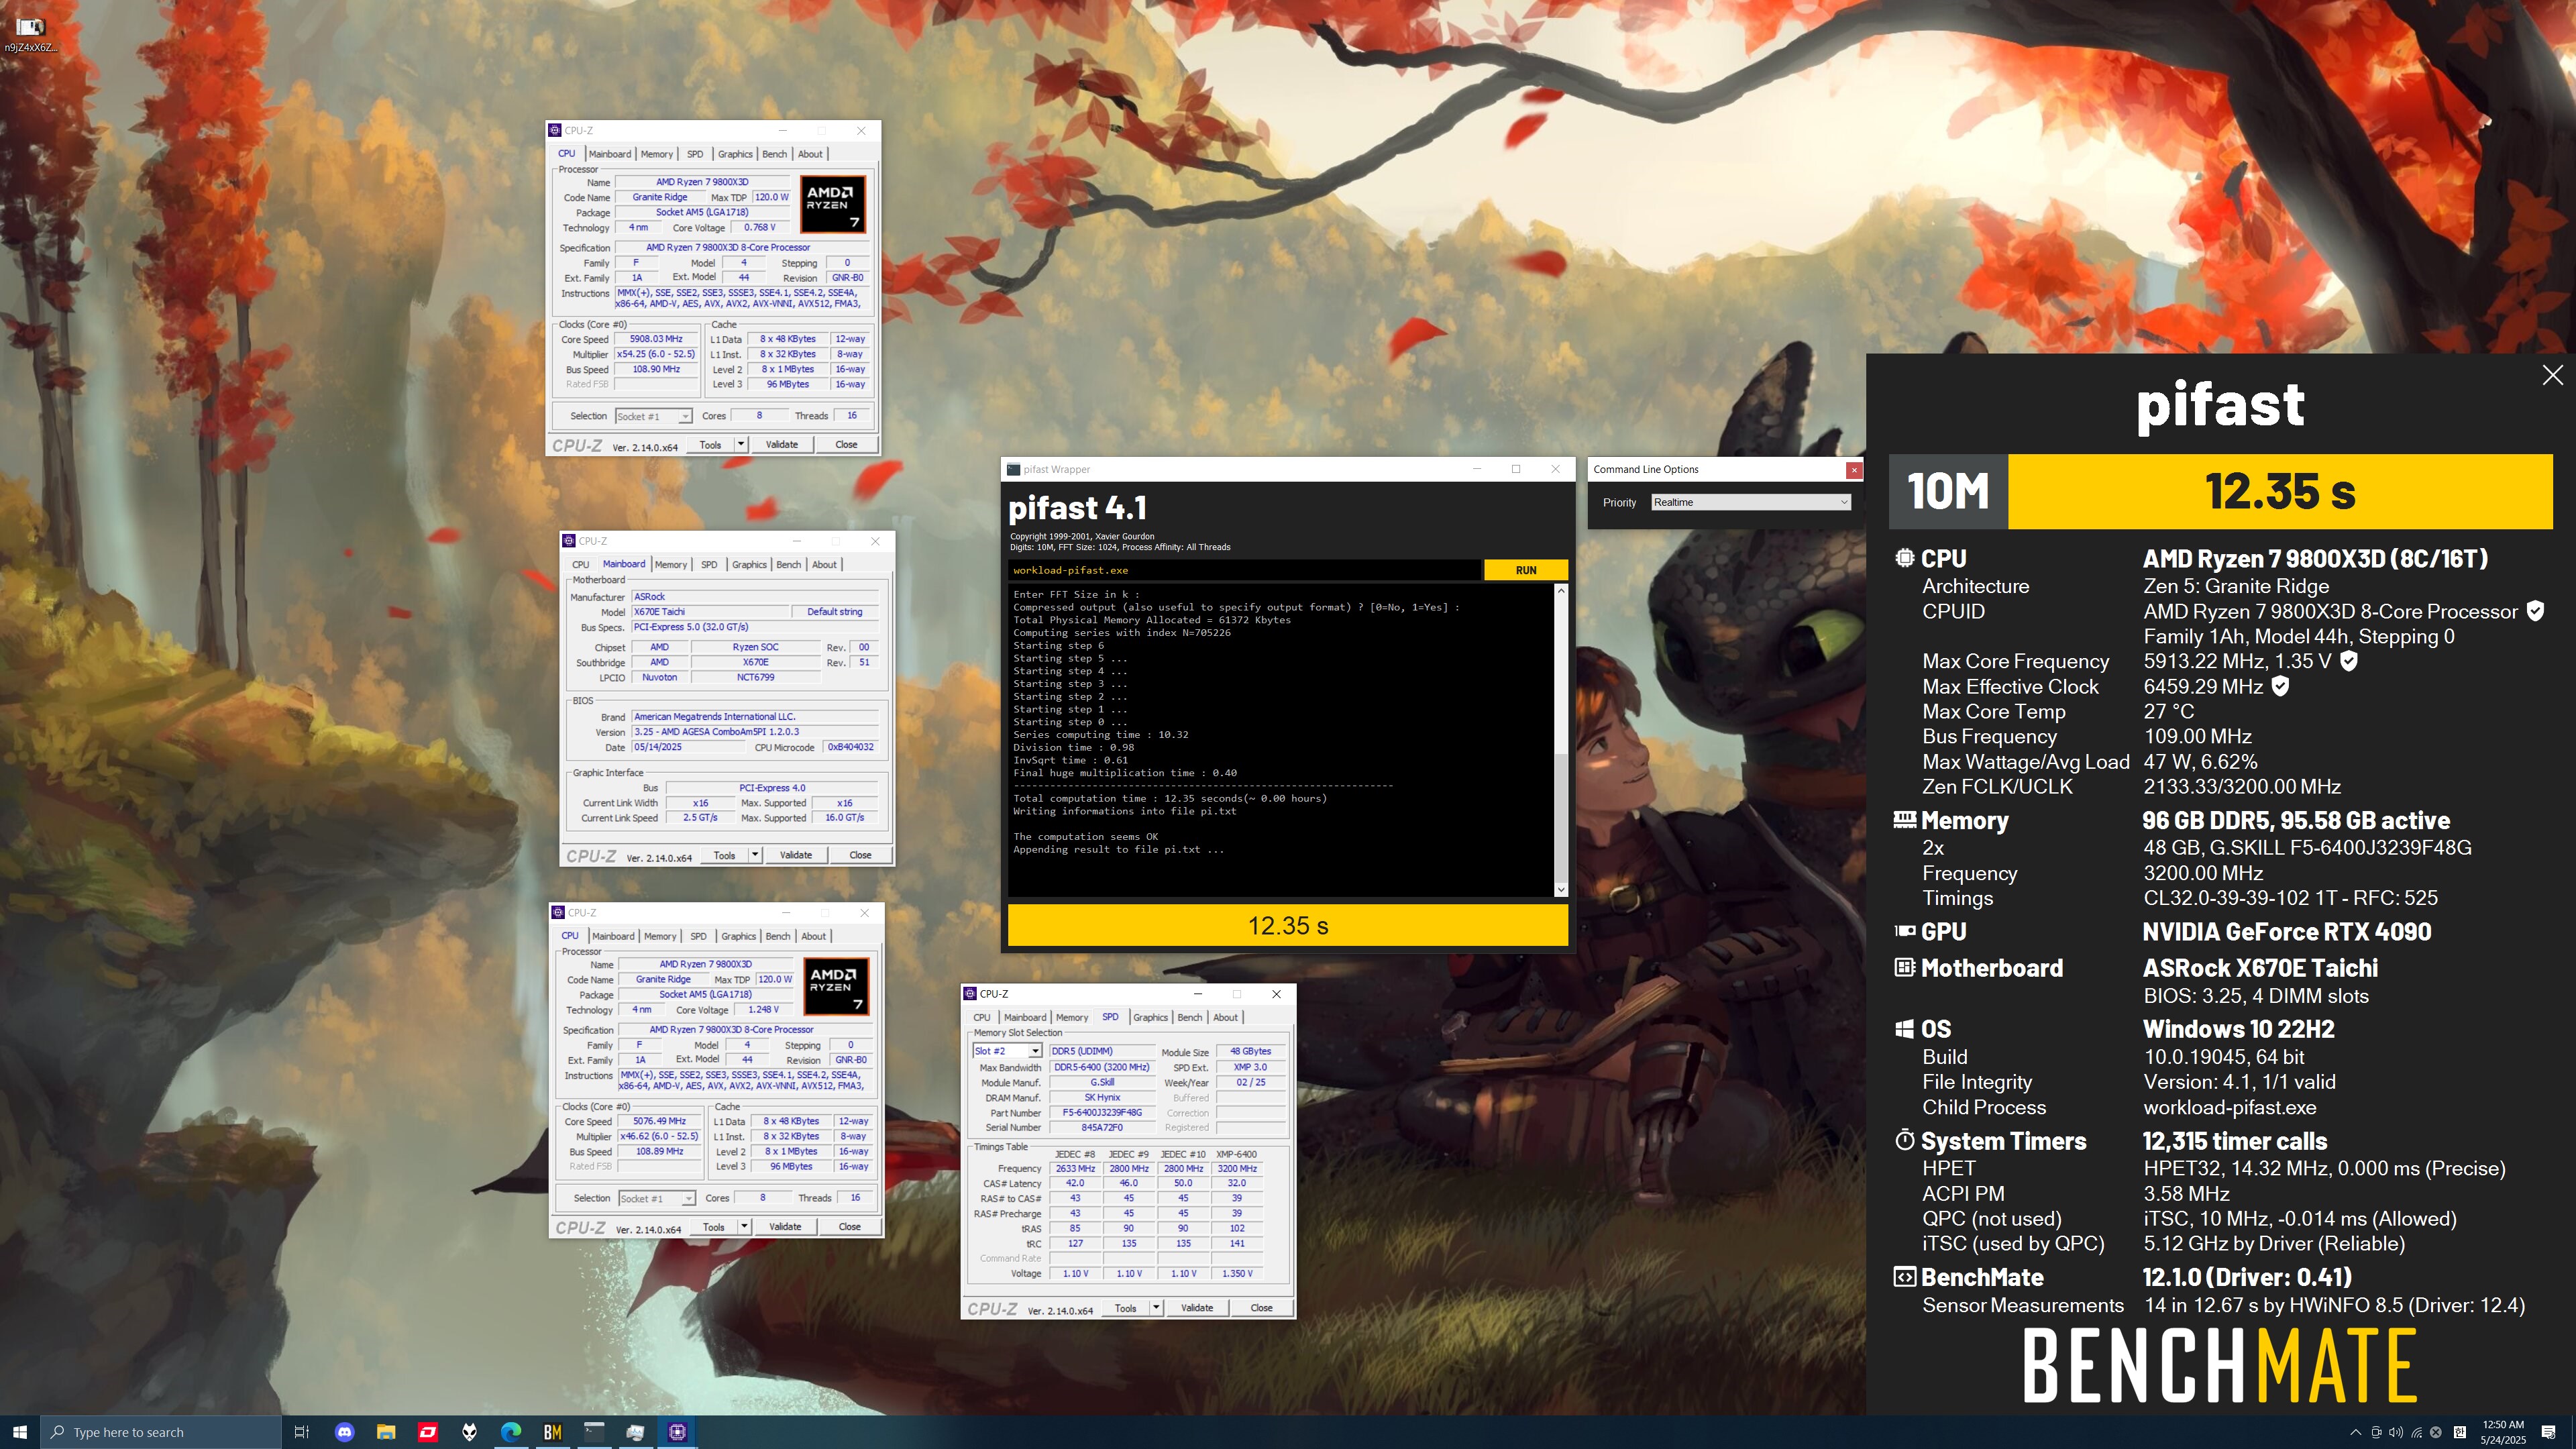Switch to Memory tab in CPU-Z SPD window
This screenshot has width=2576, height=1449.
tap(1071, 1017)
